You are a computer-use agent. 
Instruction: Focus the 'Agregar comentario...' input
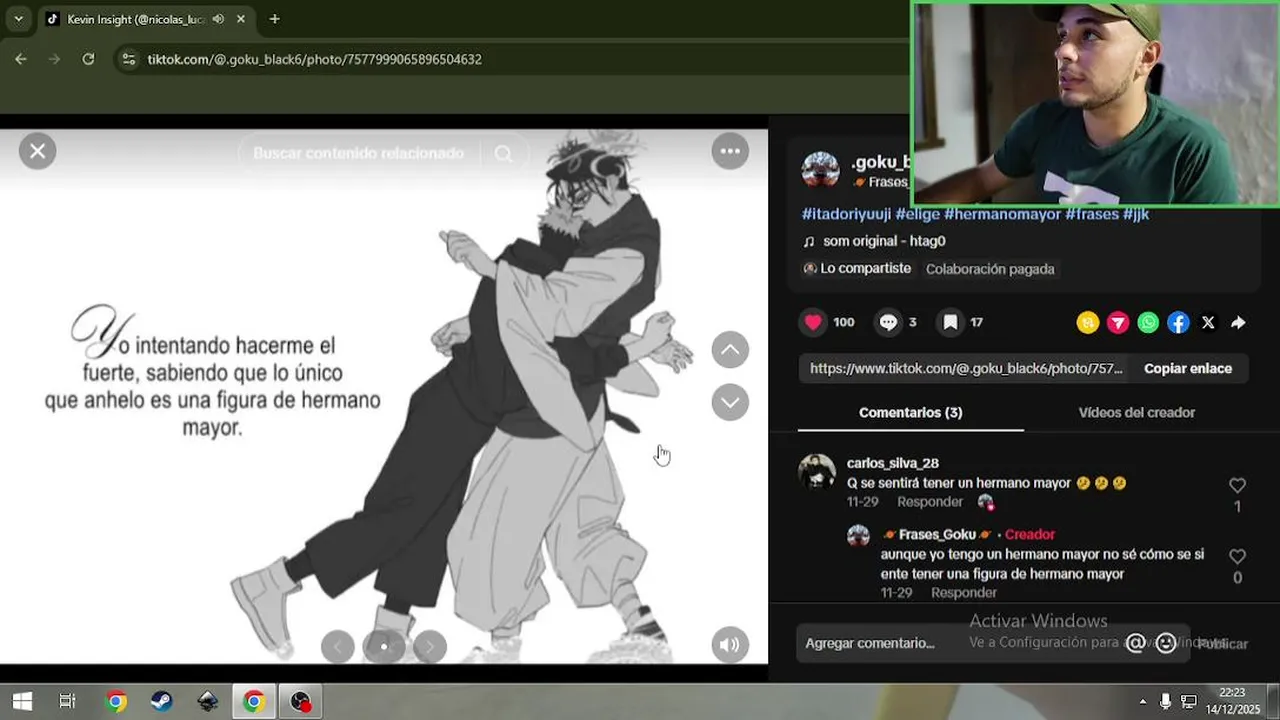point(958,643)
